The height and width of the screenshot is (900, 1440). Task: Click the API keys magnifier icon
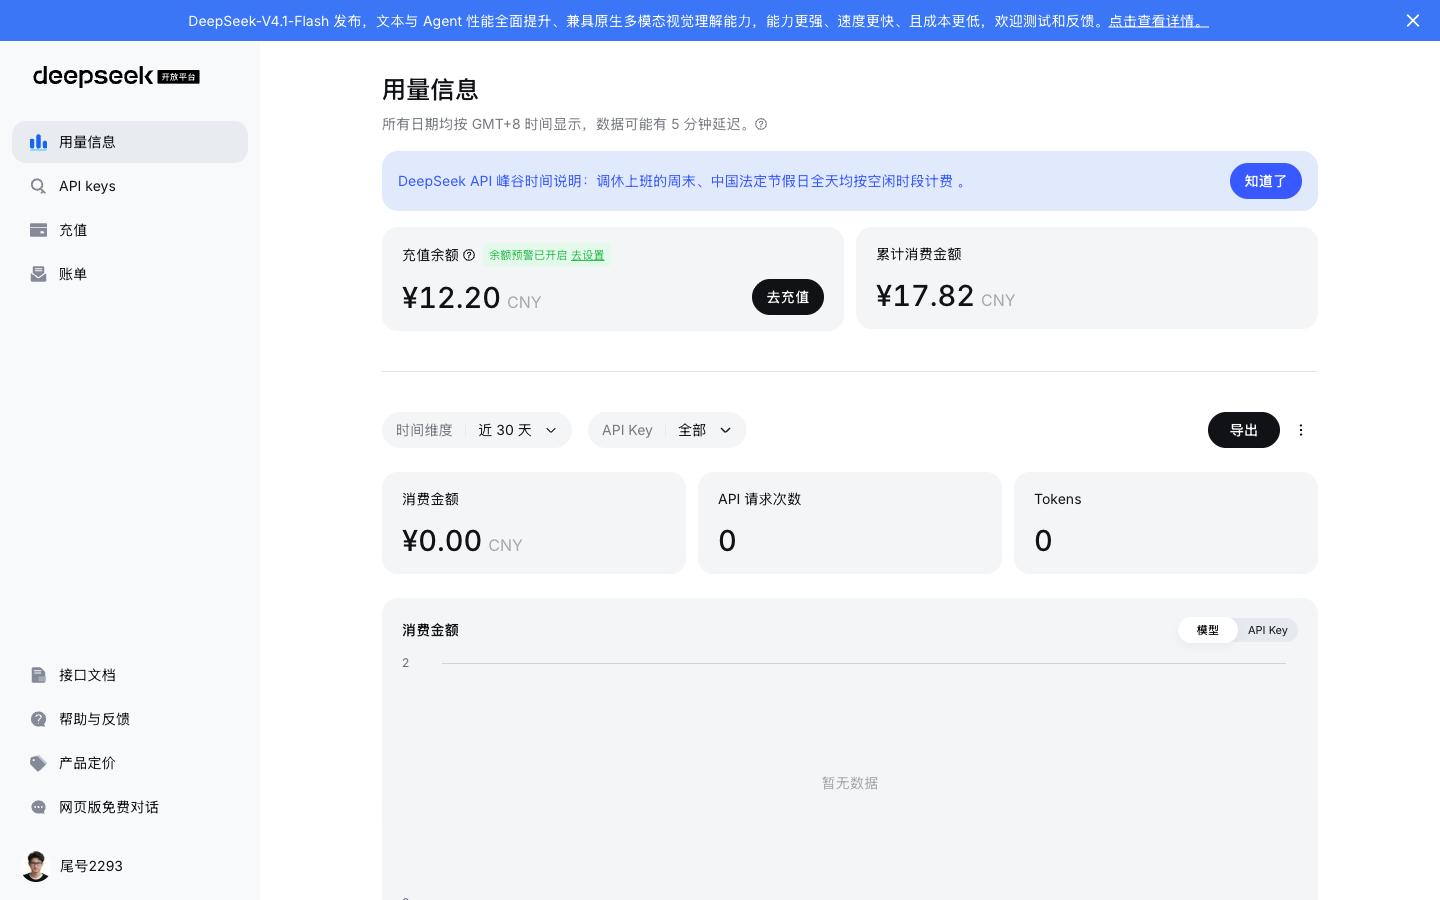(x=38, y=186)
